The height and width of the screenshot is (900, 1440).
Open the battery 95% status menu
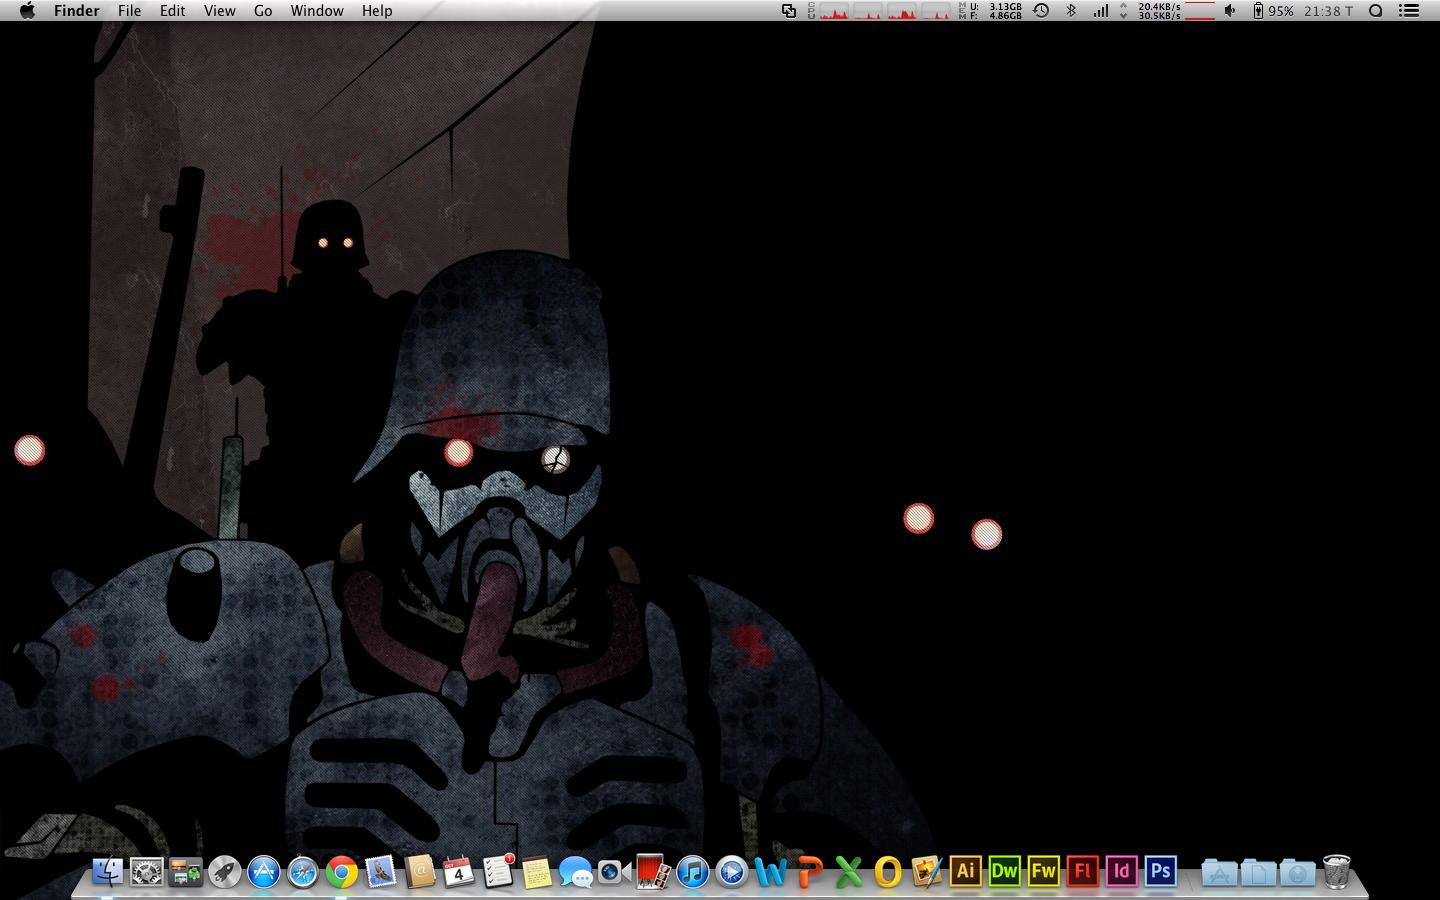pos(1274,11)
